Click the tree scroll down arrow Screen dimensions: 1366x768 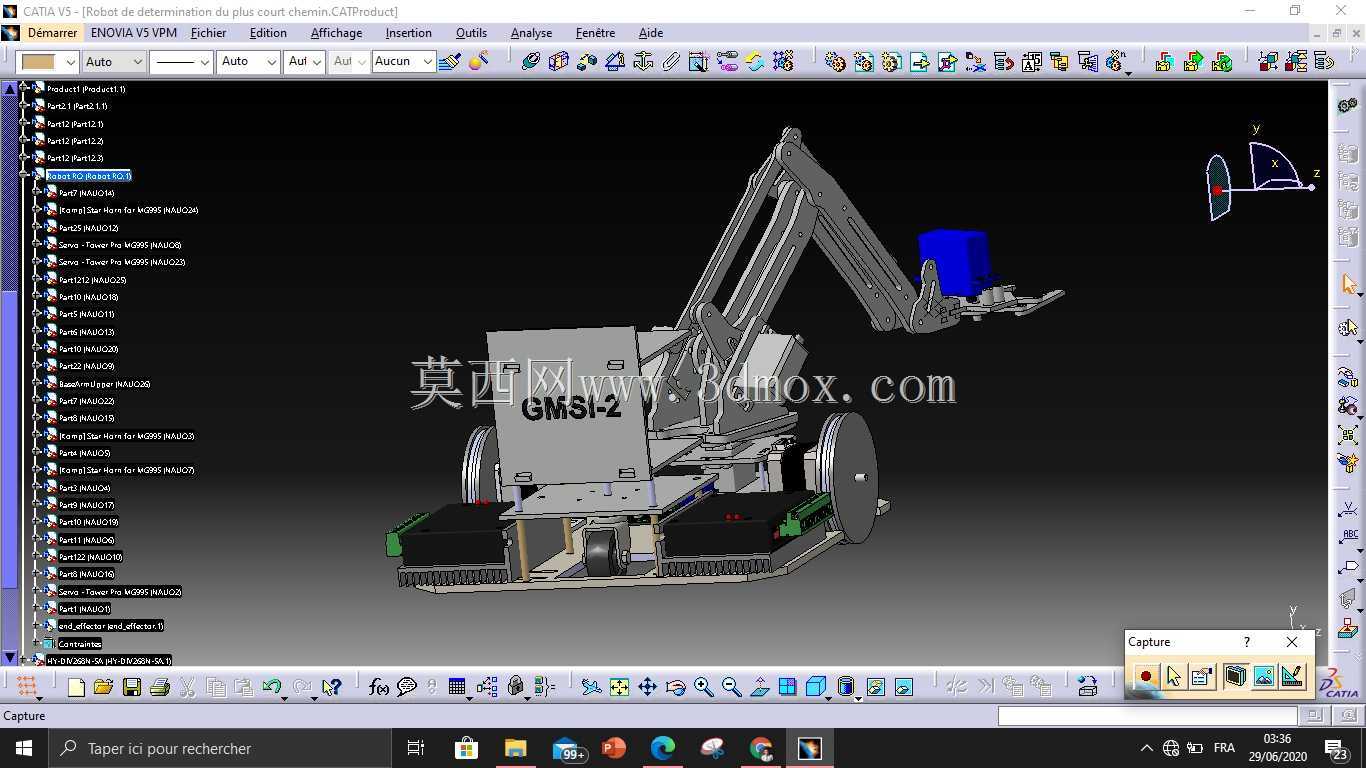[10, 658]
